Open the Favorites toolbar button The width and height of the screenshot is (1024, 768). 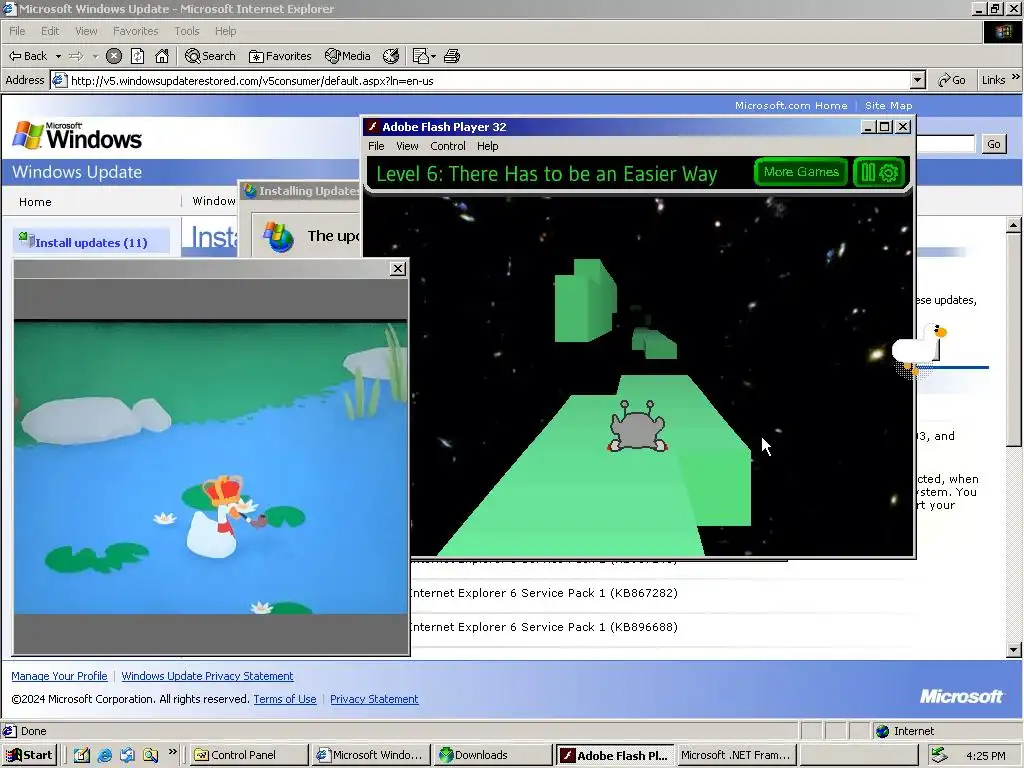pyautogui.click(x=280, y=56)
